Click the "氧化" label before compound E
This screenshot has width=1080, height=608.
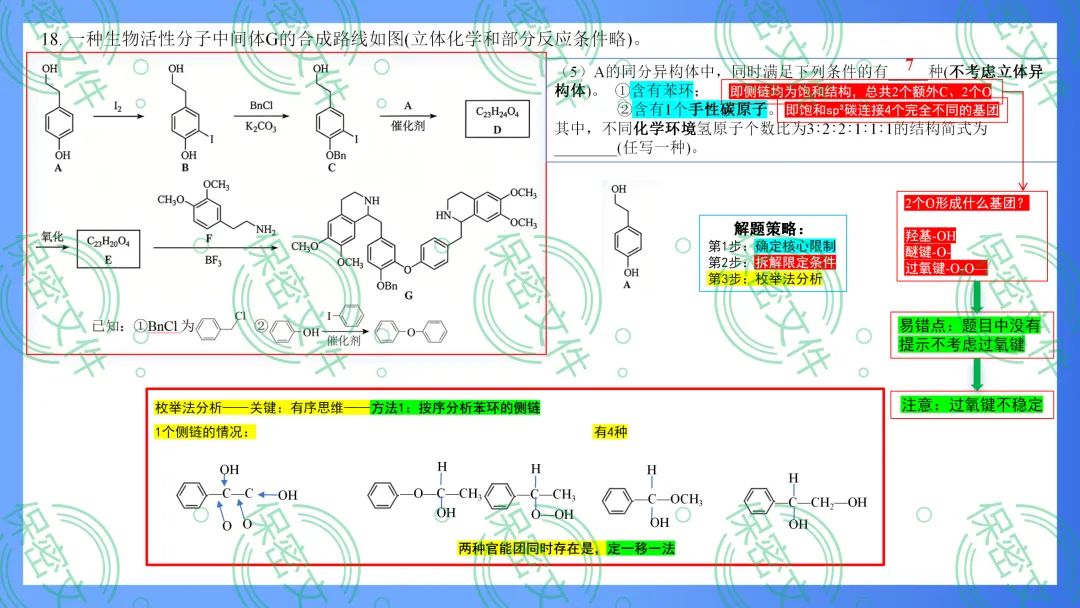point(52,237)
